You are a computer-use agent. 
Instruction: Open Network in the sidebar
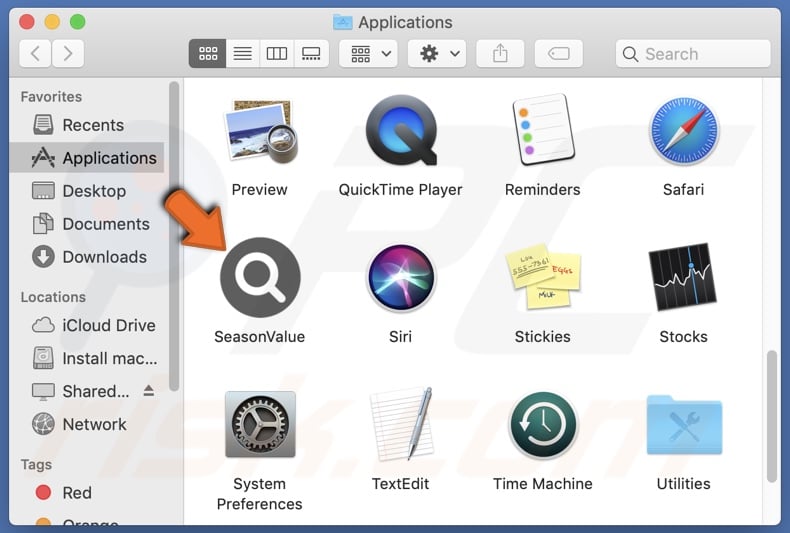coord(87,425)
